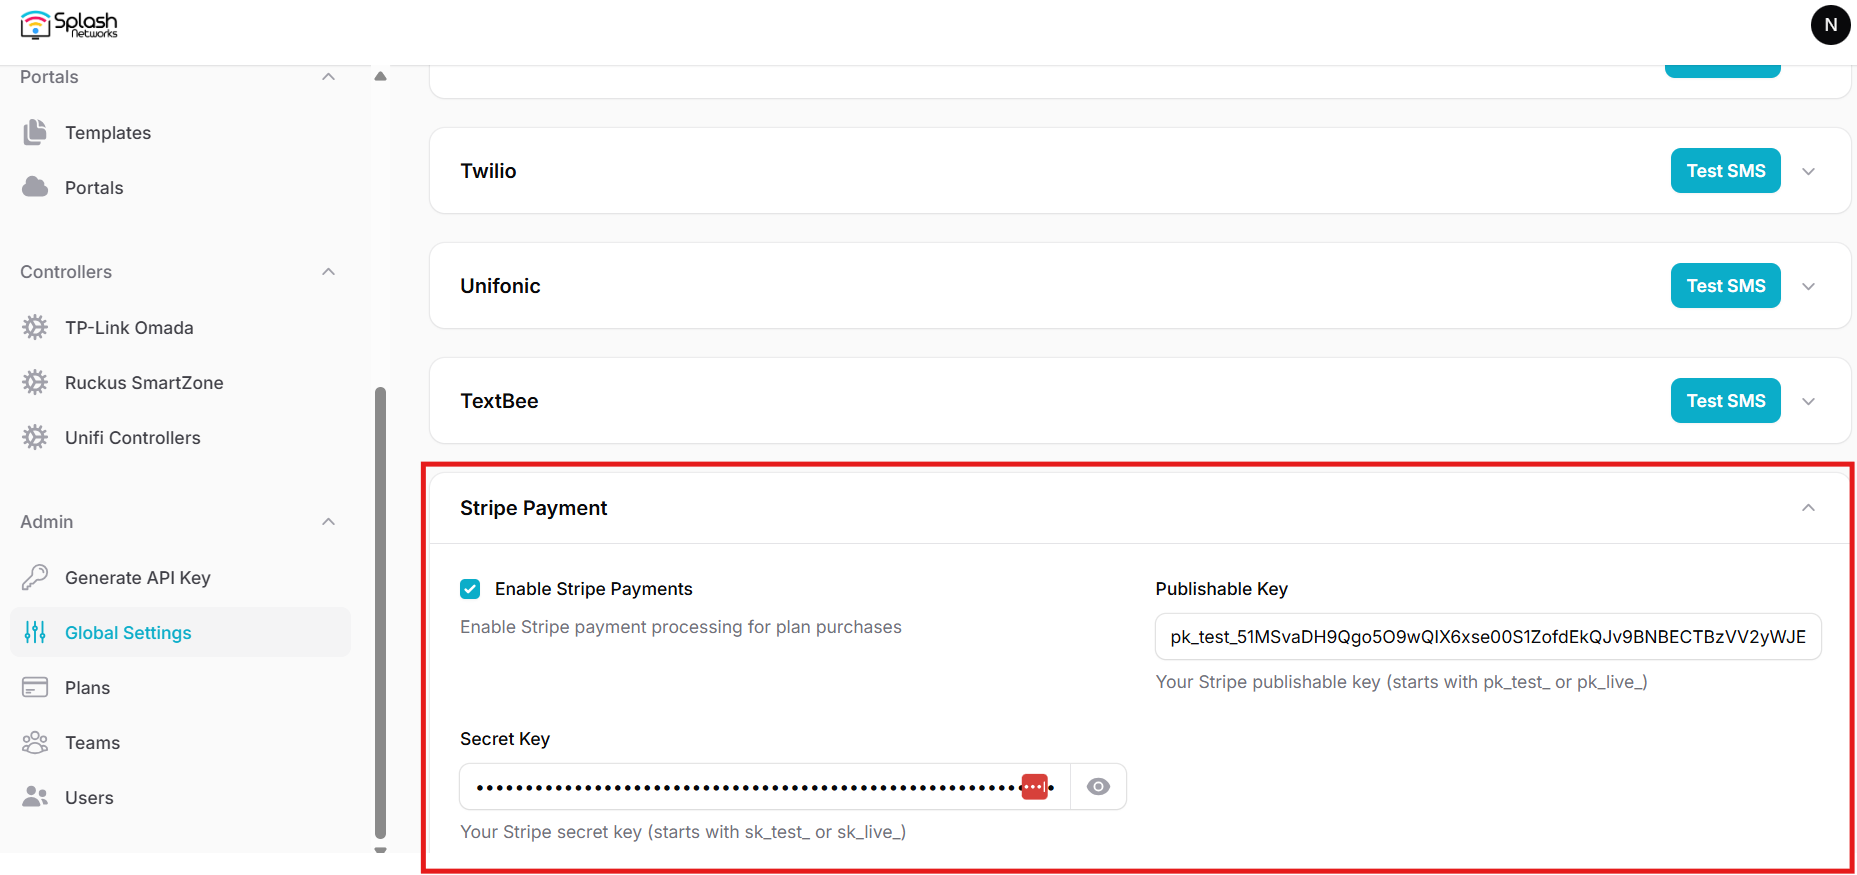
Task: Uncheck Enable Stripe Payments checkbox
Action: click(470, 589)
